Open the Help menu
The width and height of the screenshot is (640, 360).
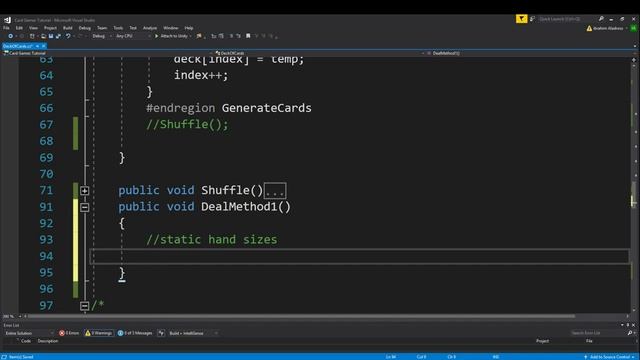pyautogui.click(x=189, y=28)
